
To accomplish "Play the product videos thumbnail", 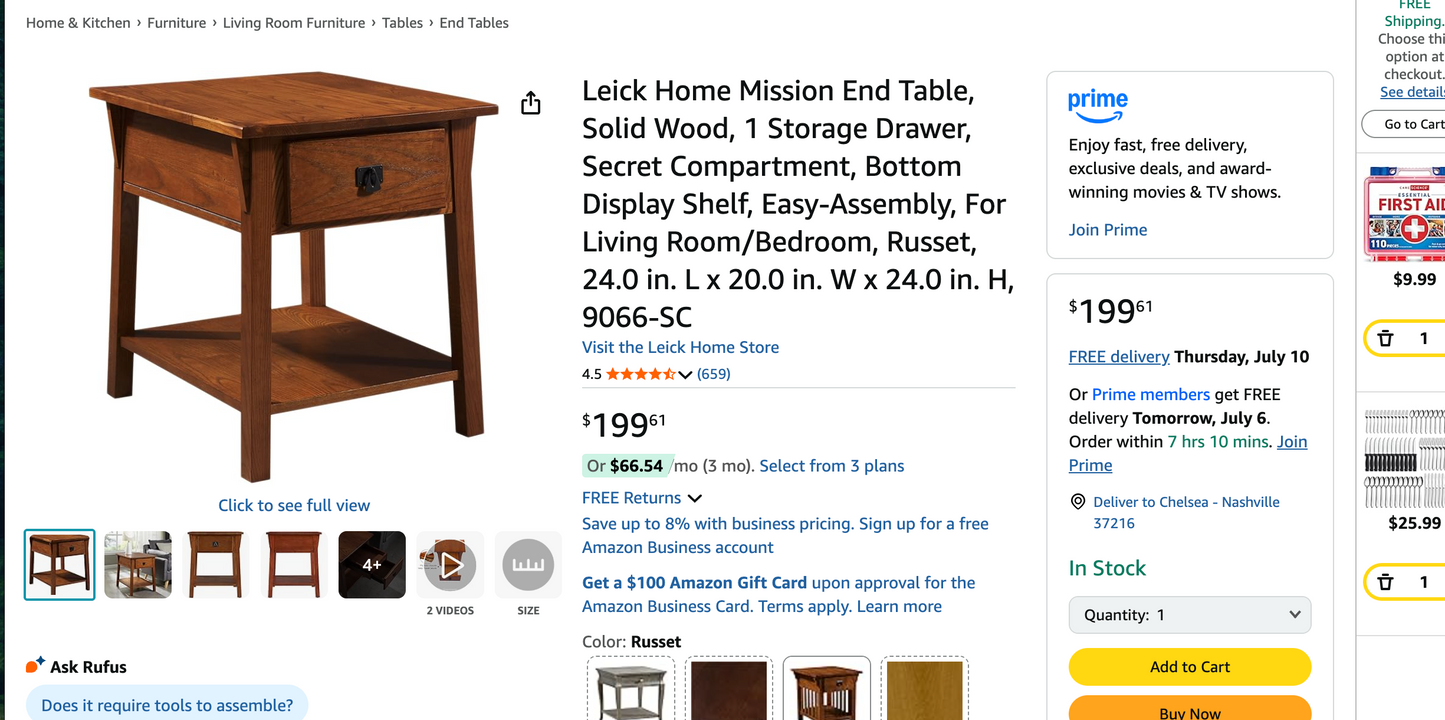I will pyautogui.click(x=450, y=565).
